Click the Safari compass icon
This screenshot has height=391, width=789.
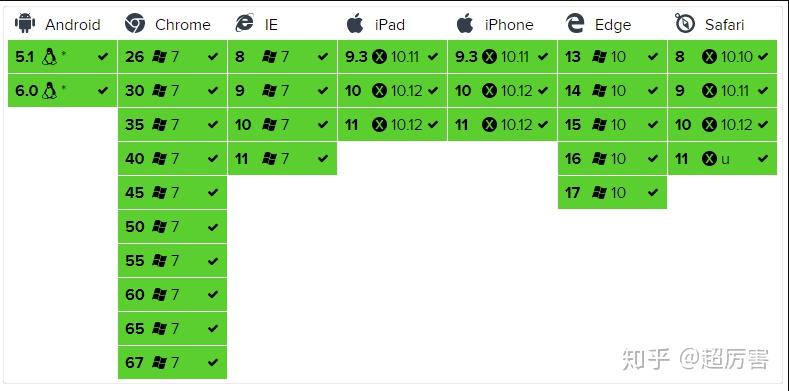point(685,23)
